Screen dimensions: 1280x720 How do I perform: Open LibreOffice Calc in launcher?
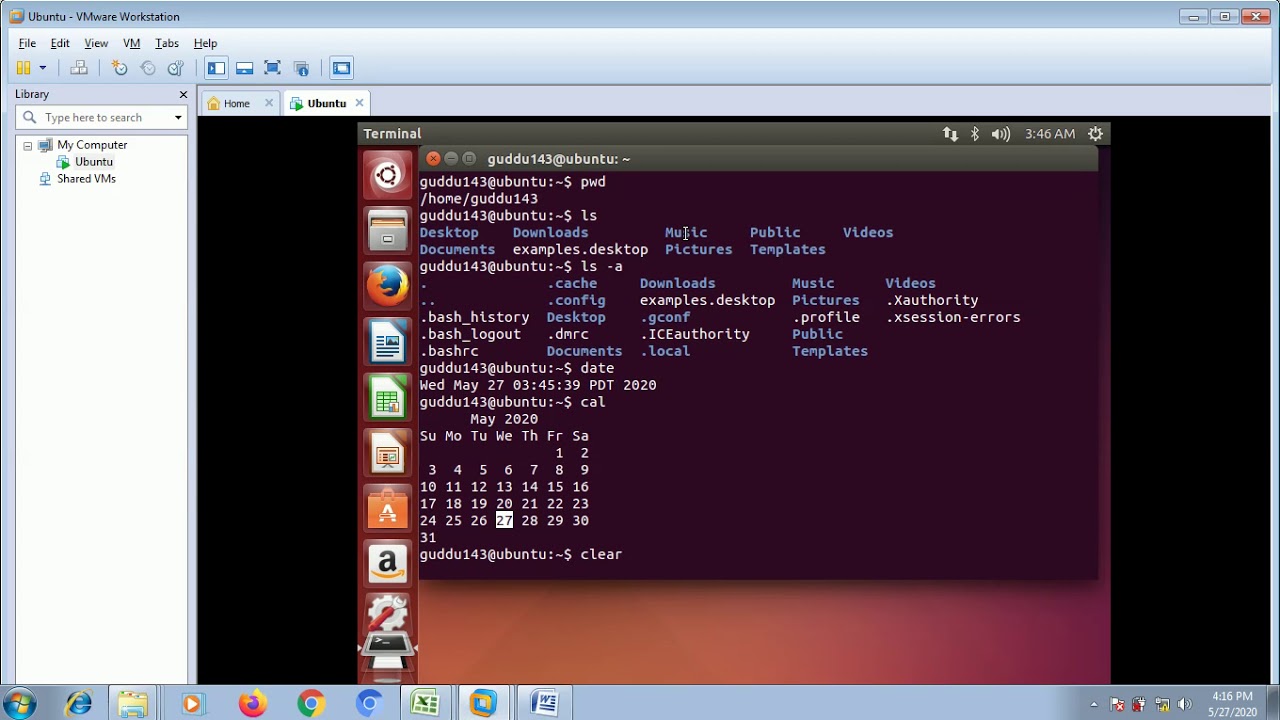click(387, 398)
